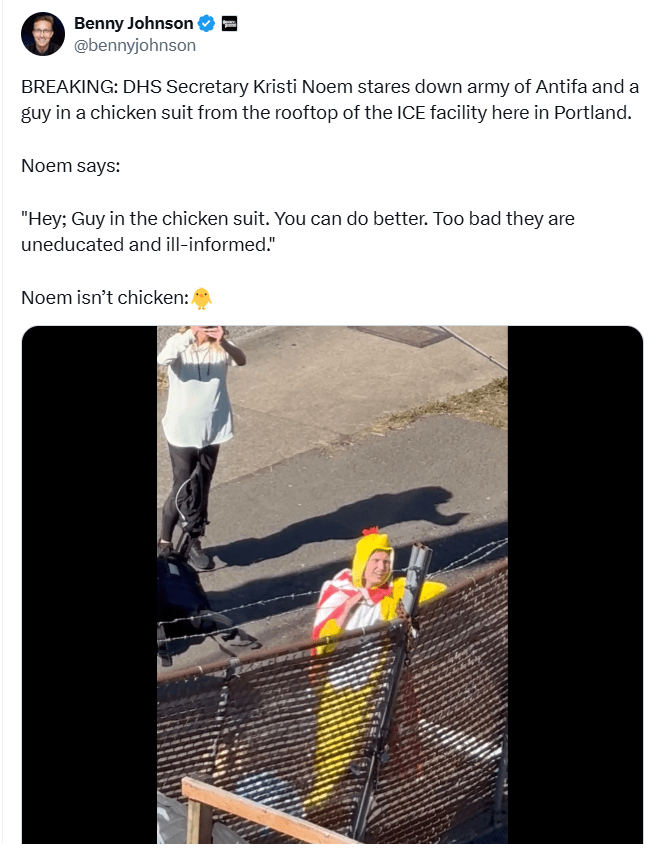Open Benny Johnson's profile avatar
659x854 pixels.
[x=42, y=34]
